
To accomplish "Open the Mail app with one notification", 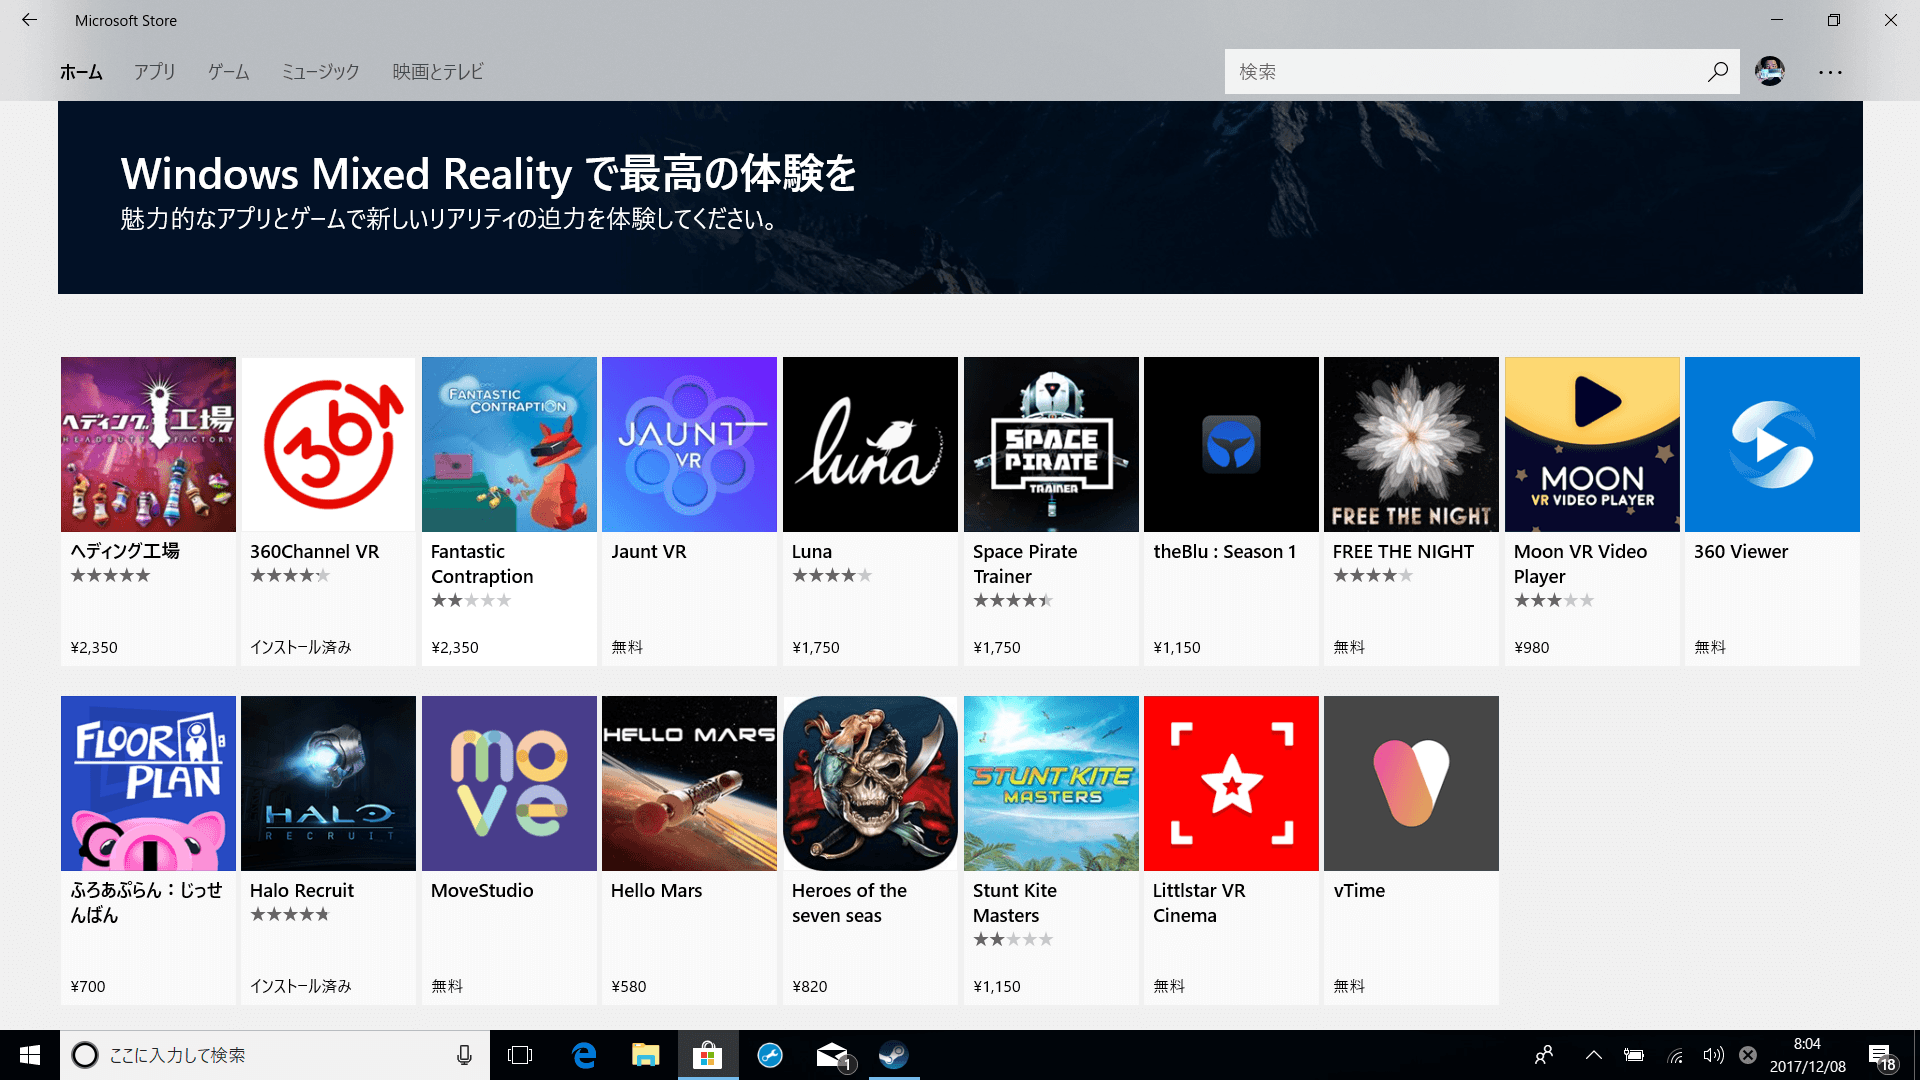I will coord(831,1054).
